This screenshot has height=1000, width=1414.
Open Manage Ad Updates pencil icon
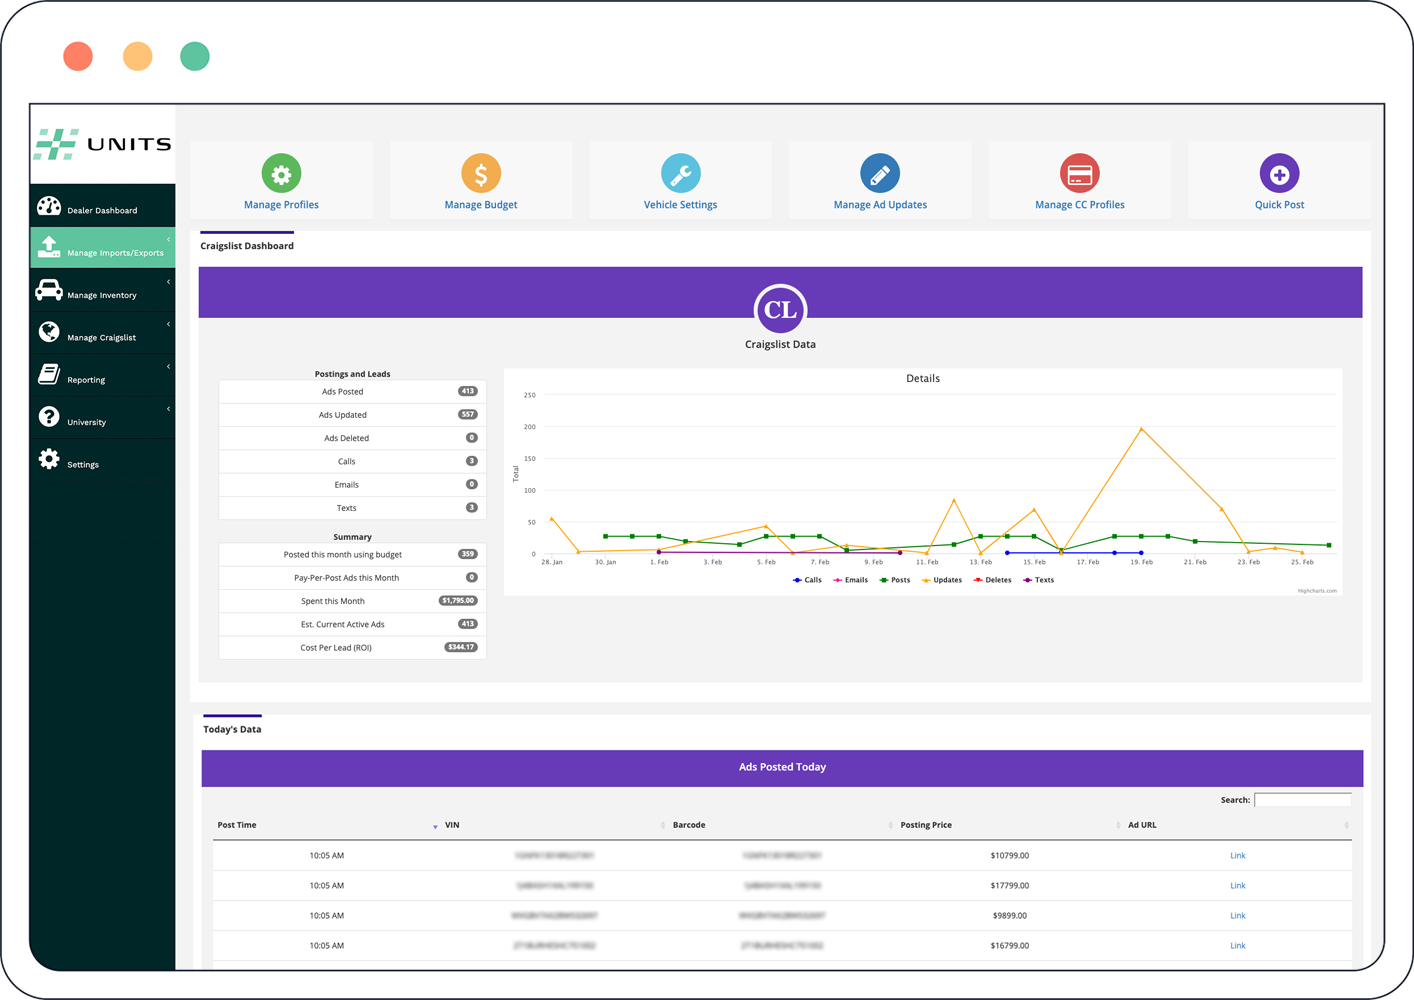click(880, 174)
